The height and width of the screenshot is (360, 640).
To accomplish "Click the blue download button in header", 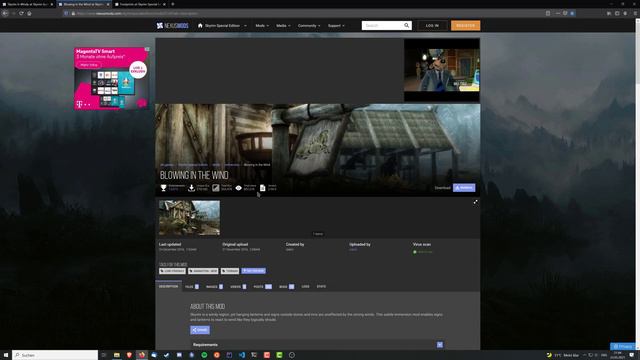I will coord(464,188).
